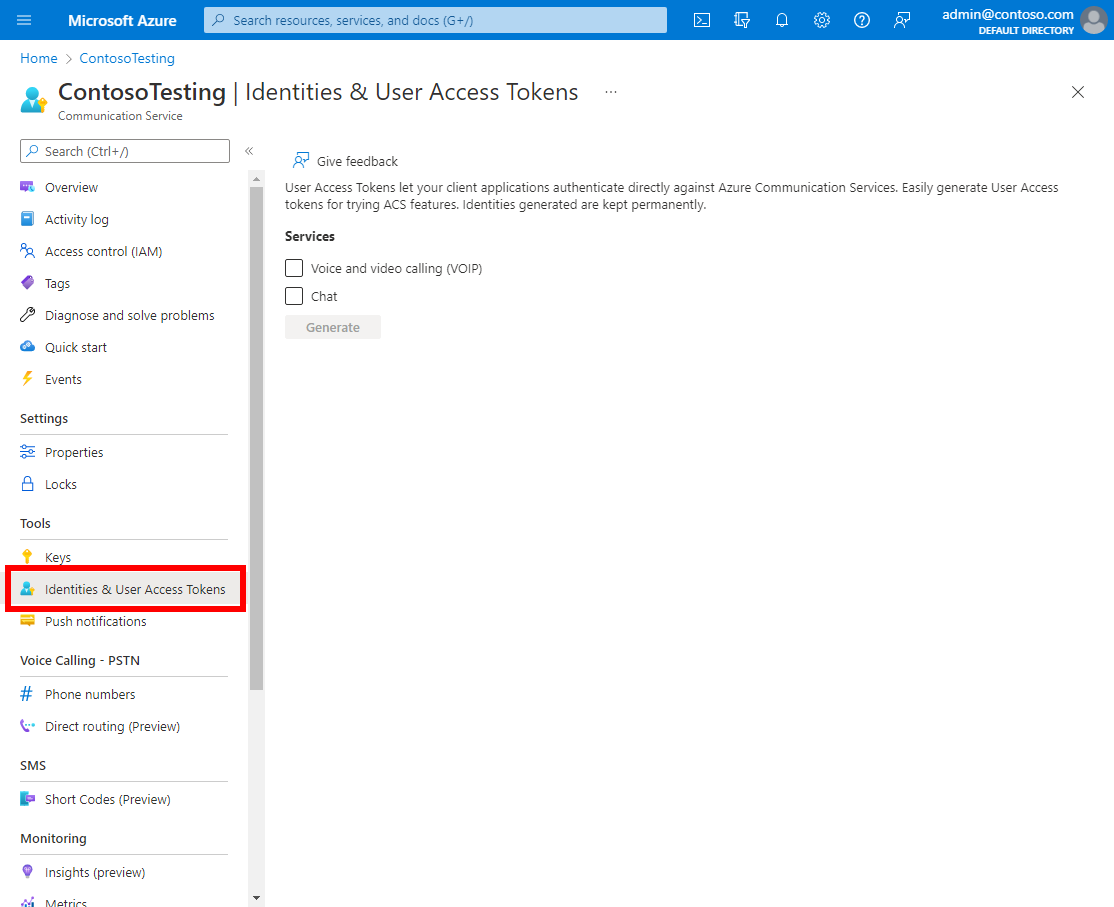This screenshot has height=907, width=1114.
Task: Click the Generate button
Action: tap(333, 327)
